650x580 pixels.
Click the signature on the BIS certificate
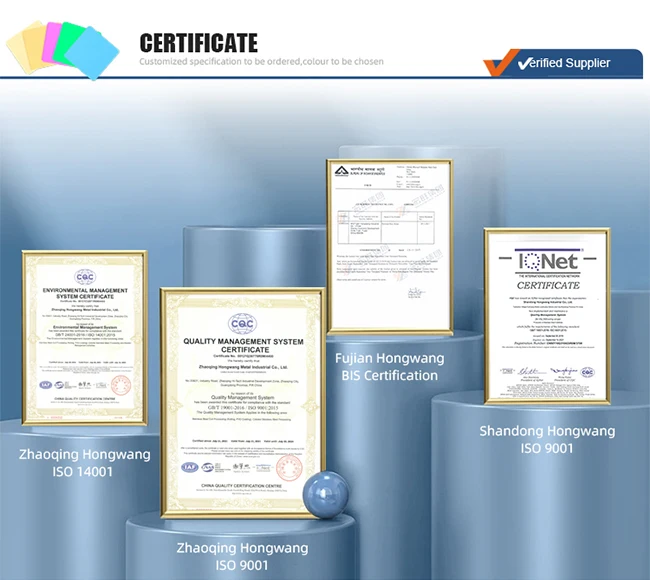(415, 293)
